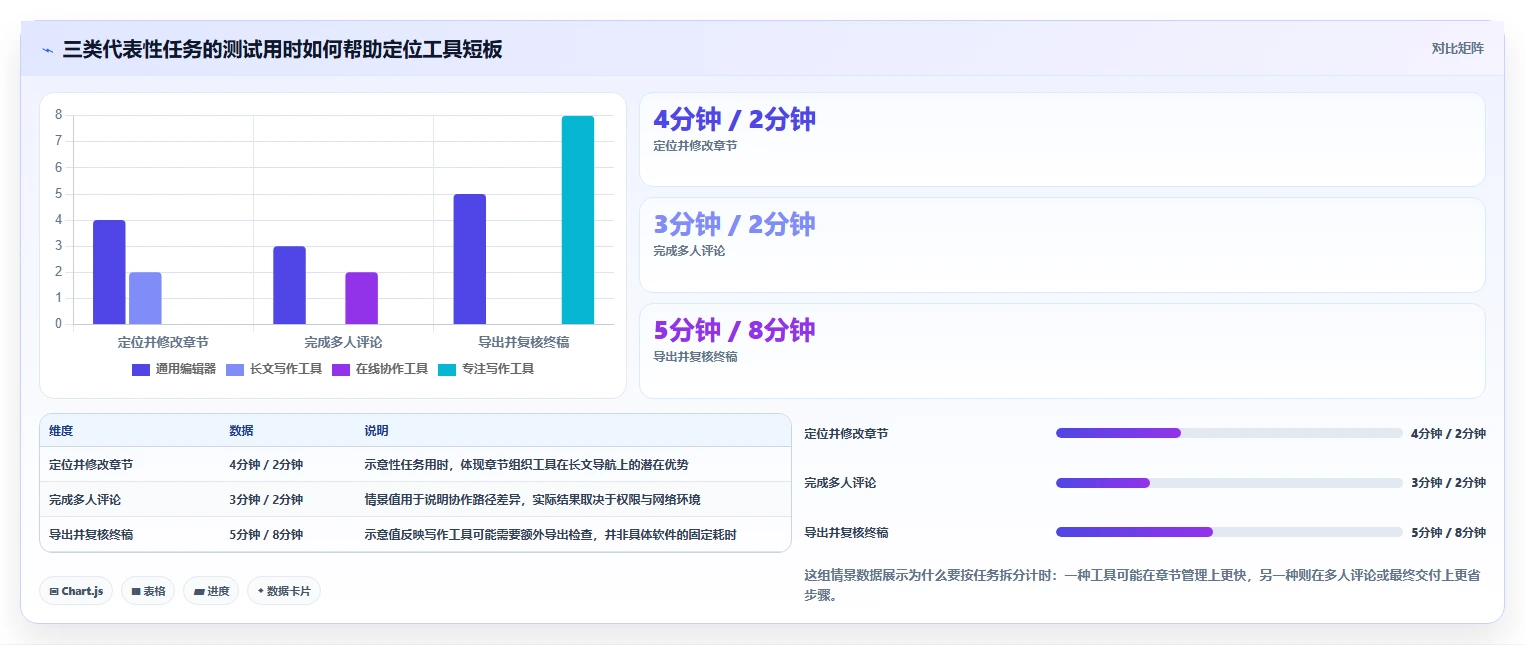Click the 数据 table column header
The height and width of the screenshot is (645, 1525).
click(x=241, y=431)
